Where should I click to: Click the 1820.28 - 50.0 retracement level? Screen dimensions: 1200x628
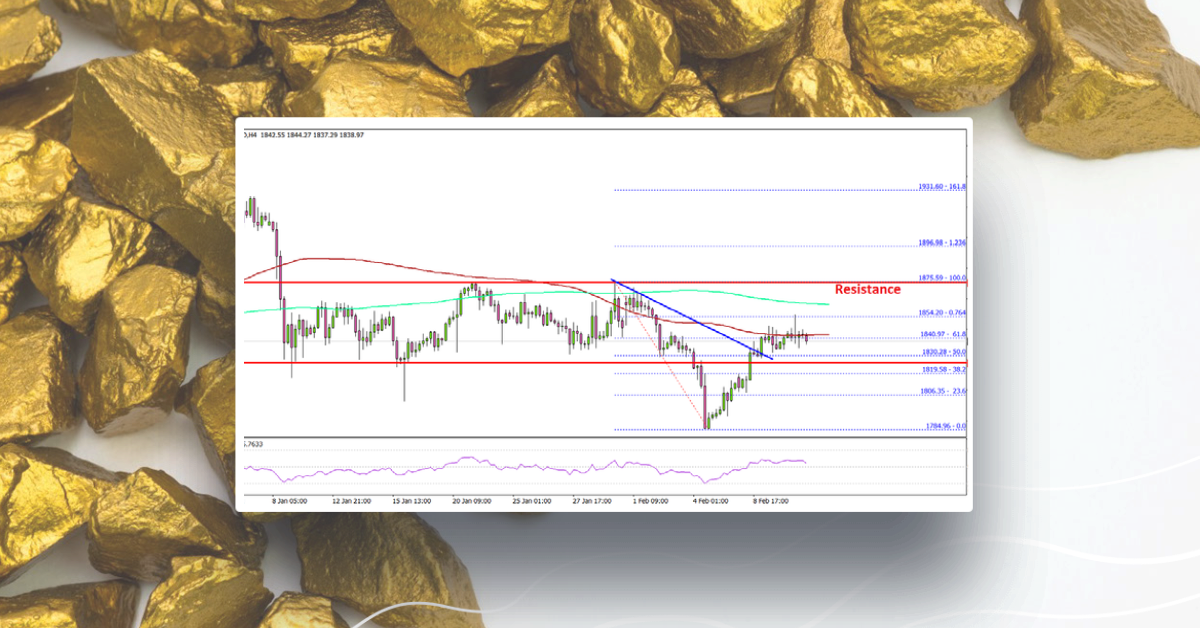point(941,350)
